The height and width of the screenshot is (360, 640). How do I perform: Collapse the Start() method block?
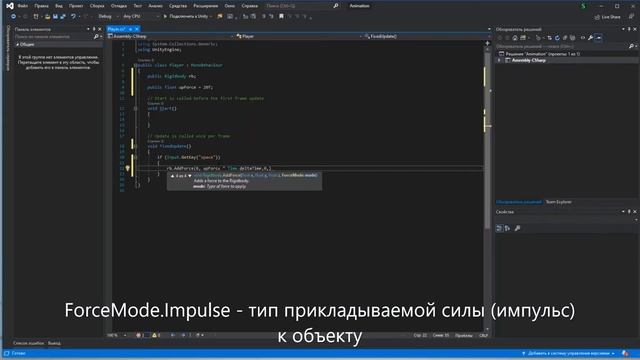pyautogui.click(x=136, y=109)
